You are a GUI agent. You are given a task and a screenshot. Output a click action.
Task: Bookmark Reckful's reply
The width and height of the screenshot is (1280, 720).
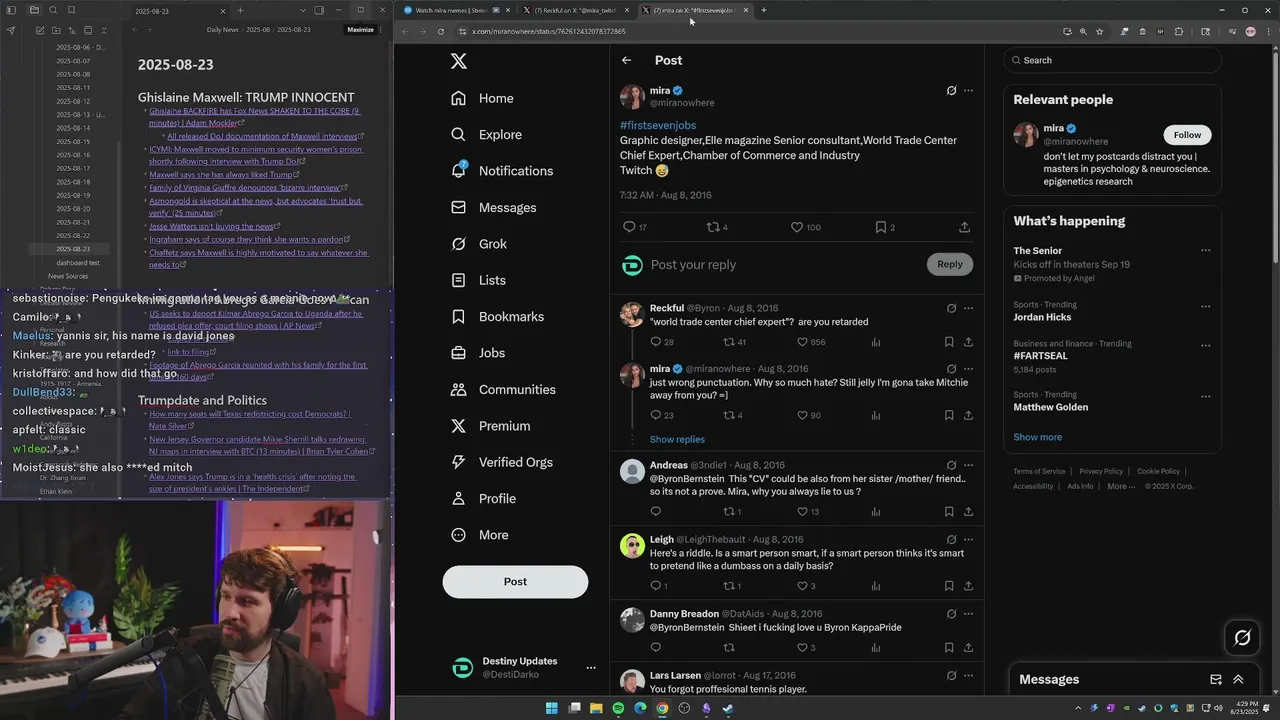(x=949, y=342)
